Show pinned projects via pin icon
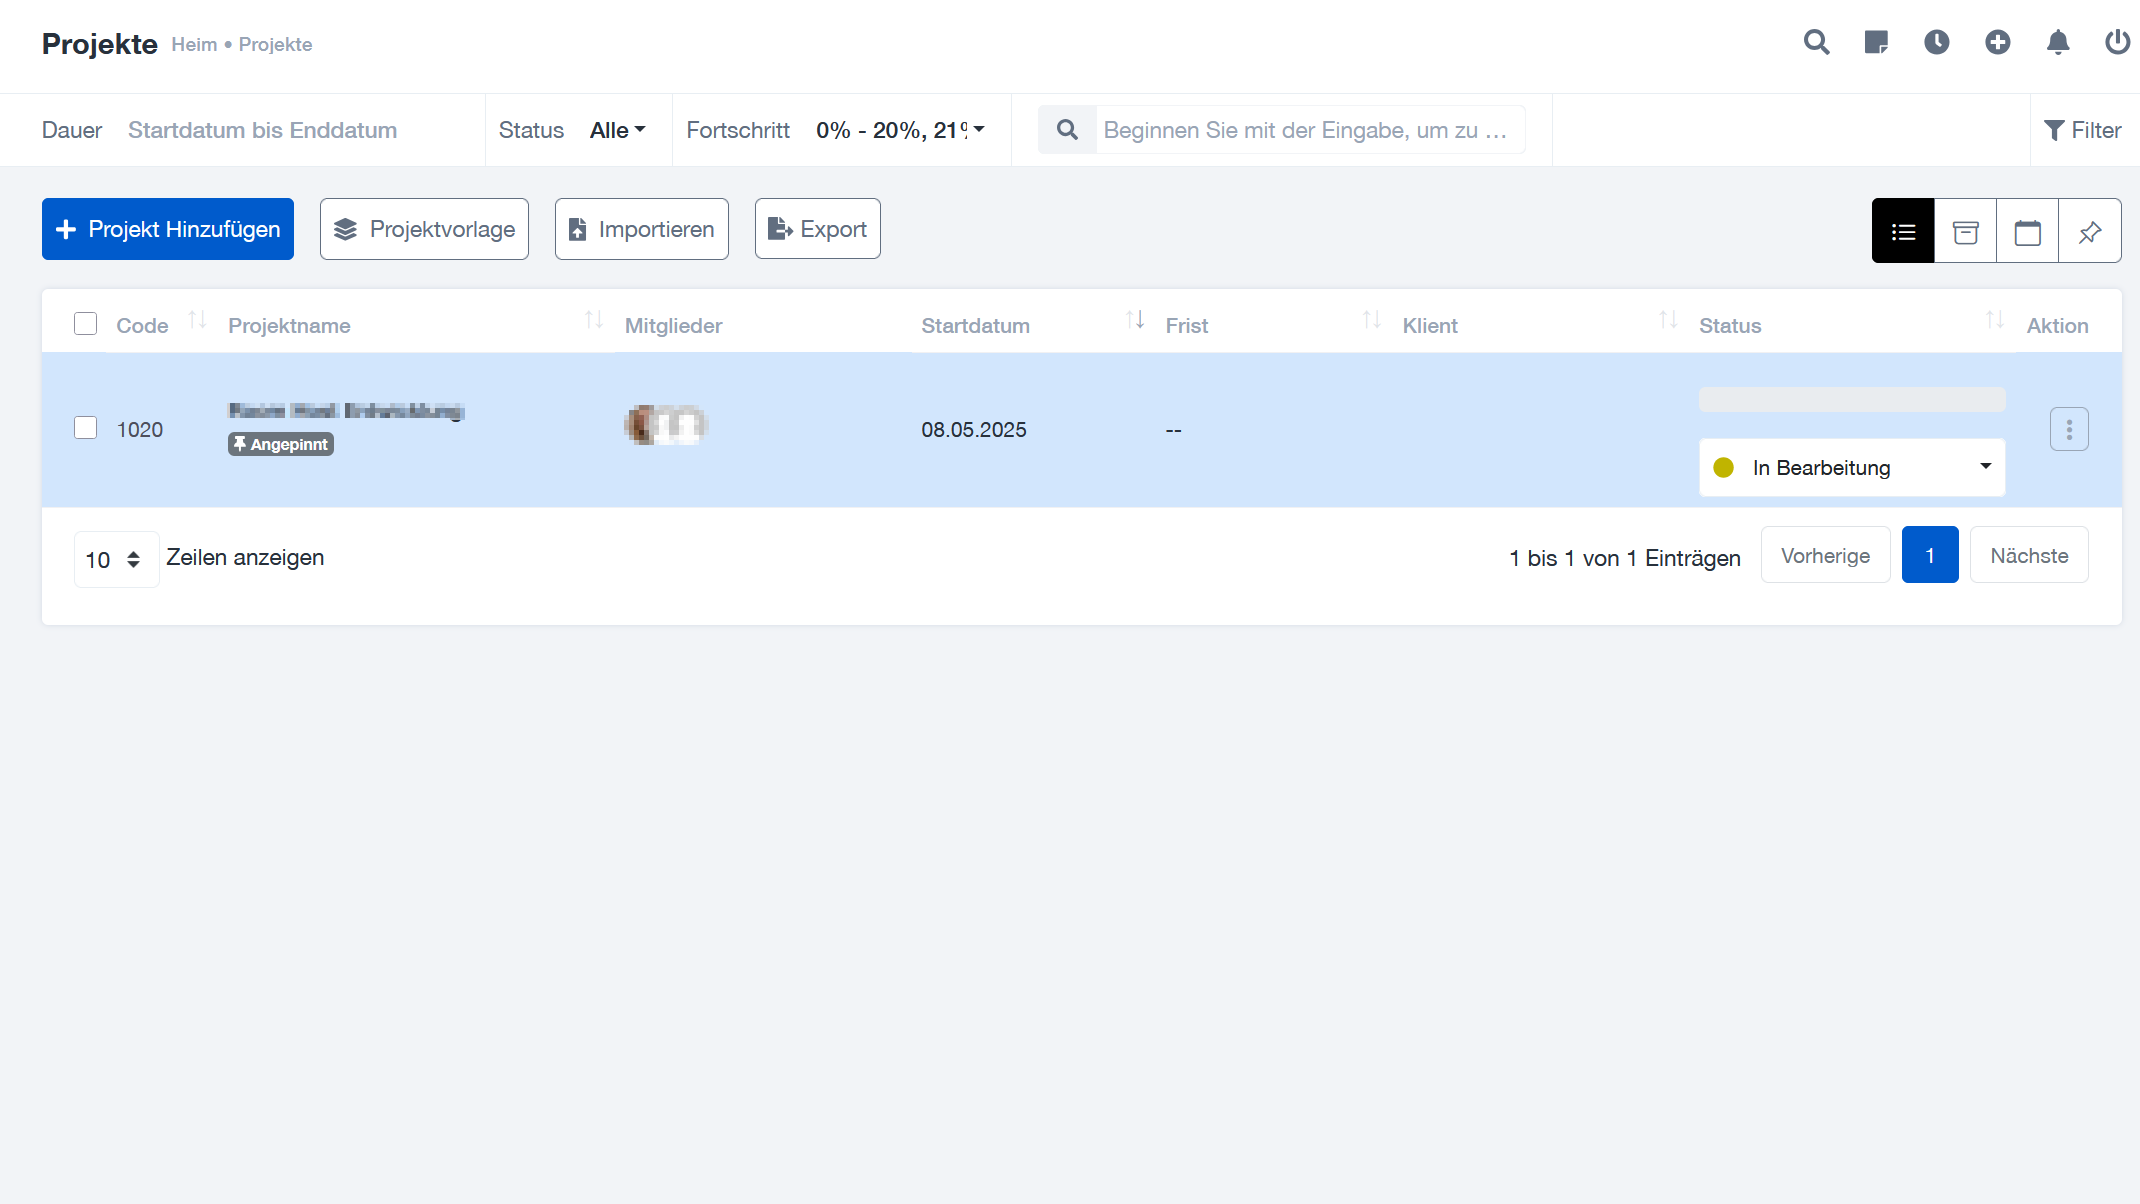 click(2089, 231)
